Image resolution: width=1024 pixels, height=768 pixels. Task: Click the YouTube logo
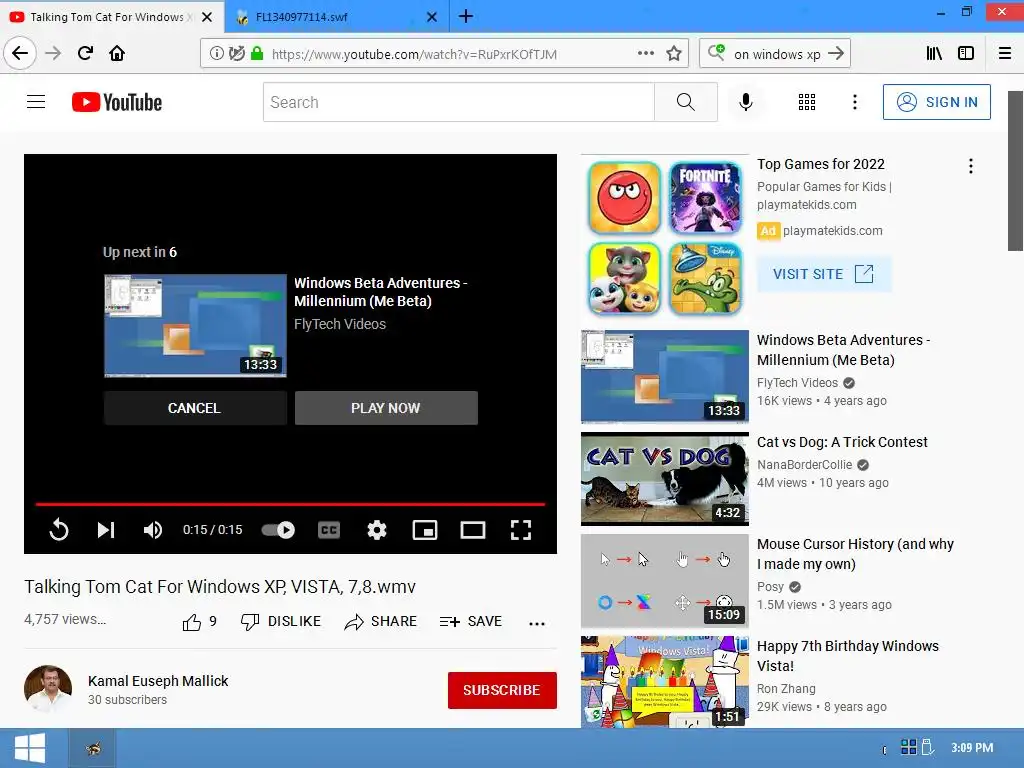(x=117, y=102)
